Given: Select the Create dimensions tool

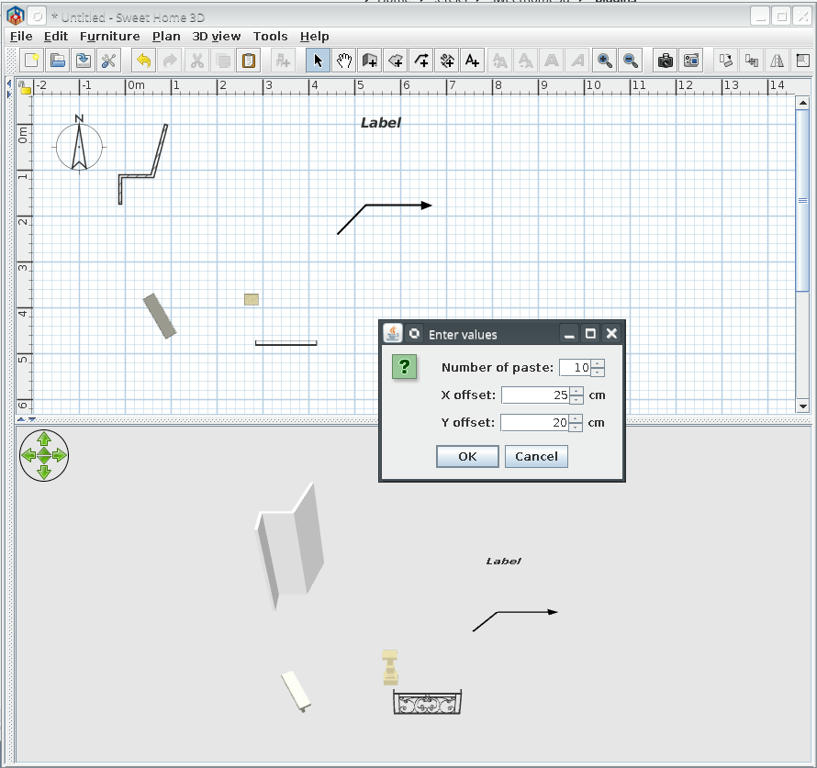Looking at the screenshot, I should [x=447, y=60].
